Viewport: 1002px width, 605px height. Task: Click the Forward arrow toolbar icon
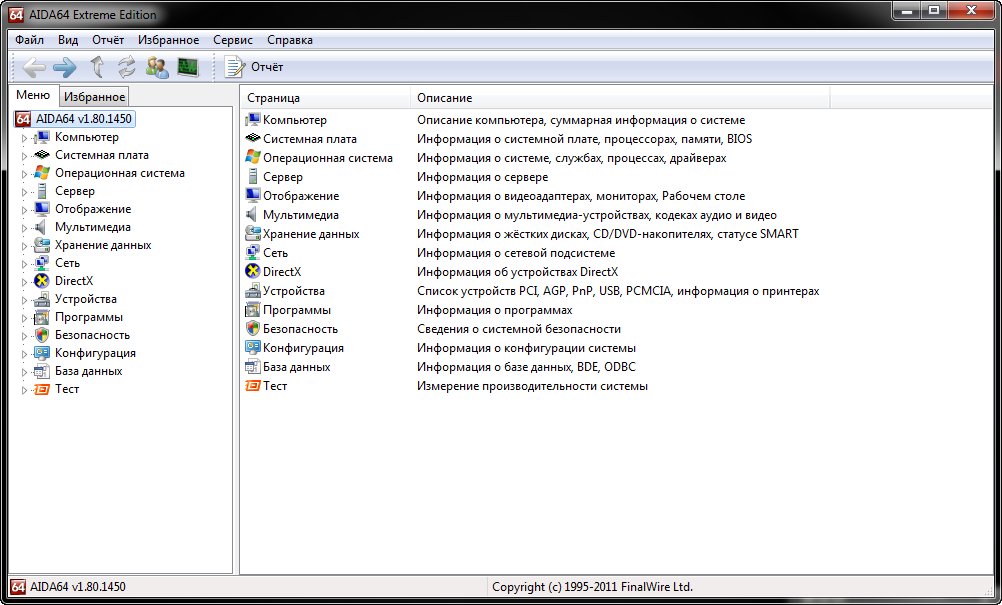65,67
